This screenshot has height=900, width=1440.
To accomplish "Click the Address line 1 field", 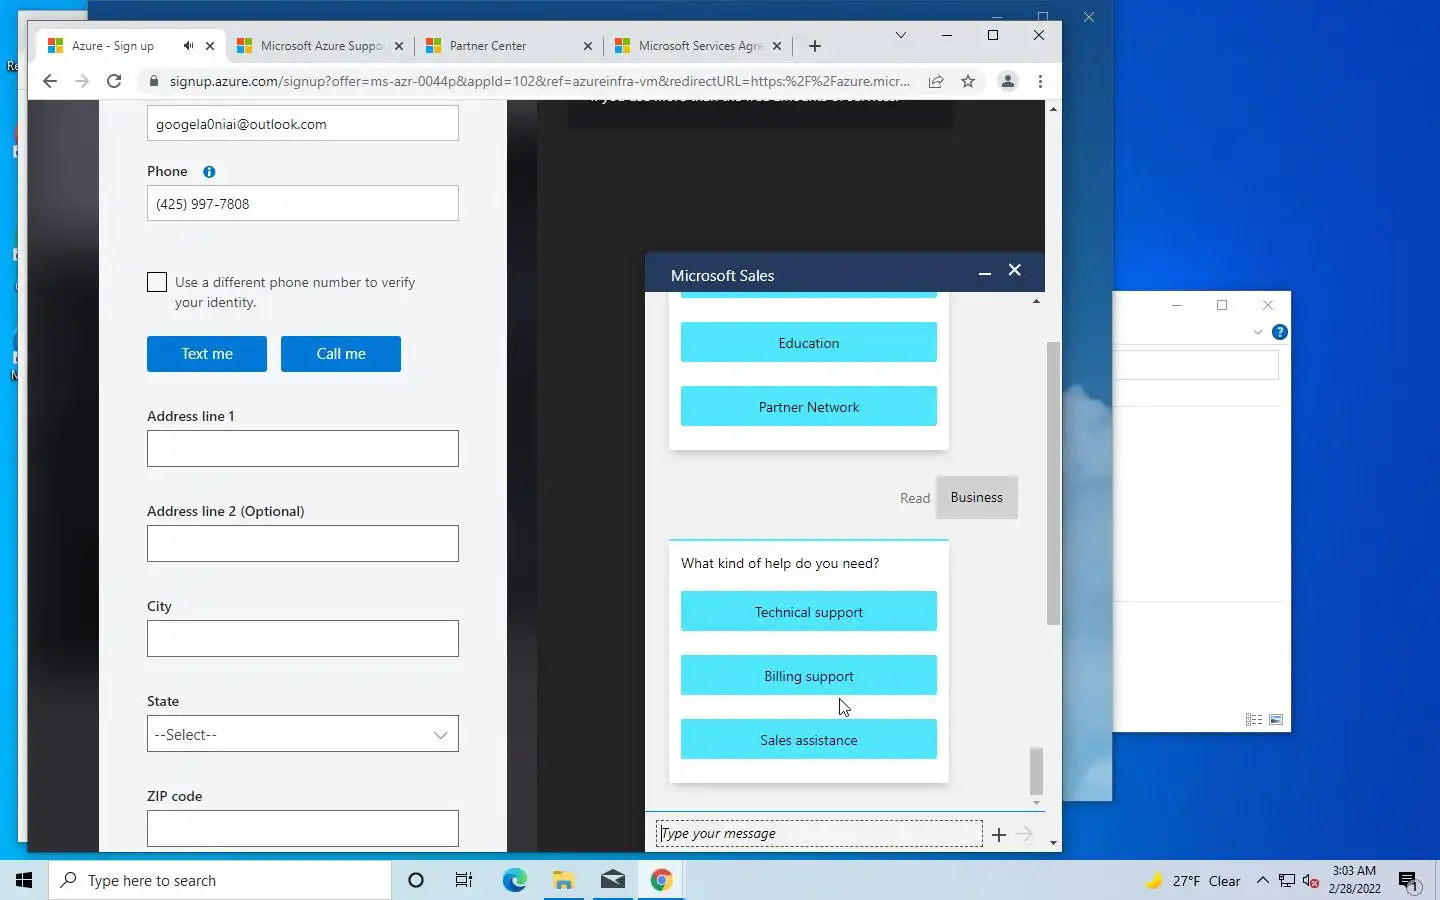I will [x=303, y=448].
